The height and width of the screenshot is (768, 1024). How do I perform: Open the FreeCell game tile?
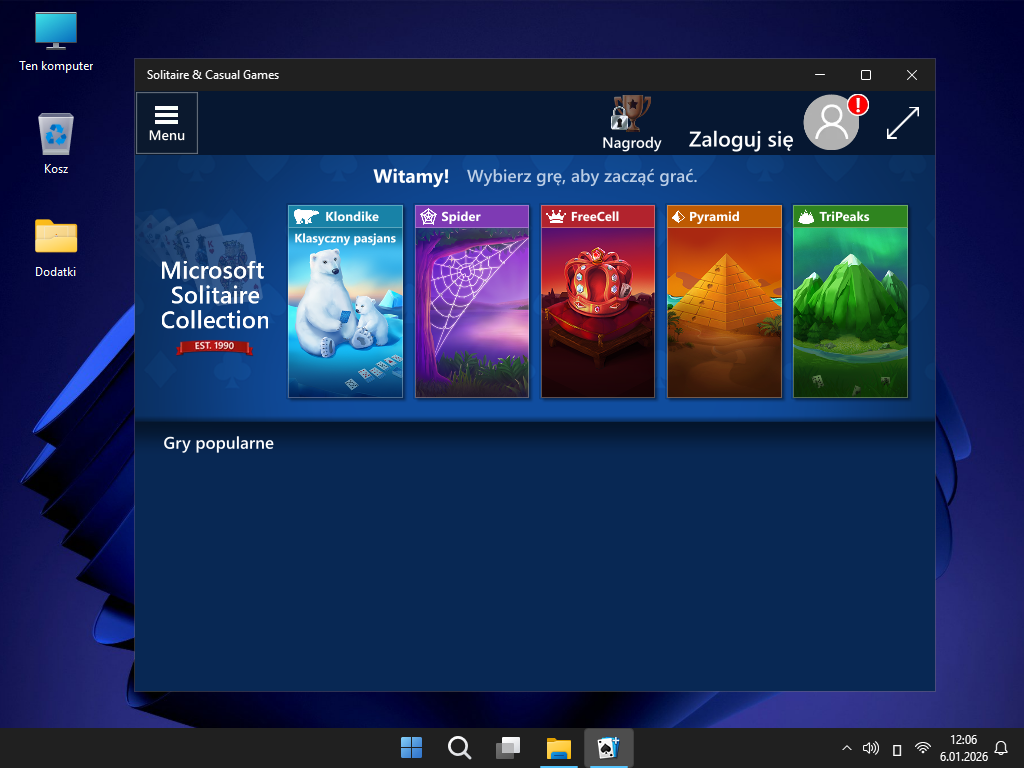click(x=598, y=301)
